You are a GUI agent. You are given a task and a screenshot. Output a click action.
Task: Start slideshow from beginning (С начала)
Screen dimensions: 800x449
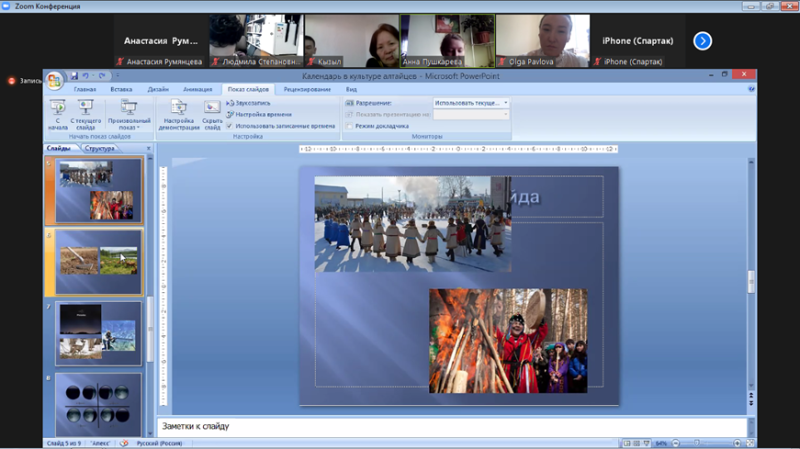(58, 115)
